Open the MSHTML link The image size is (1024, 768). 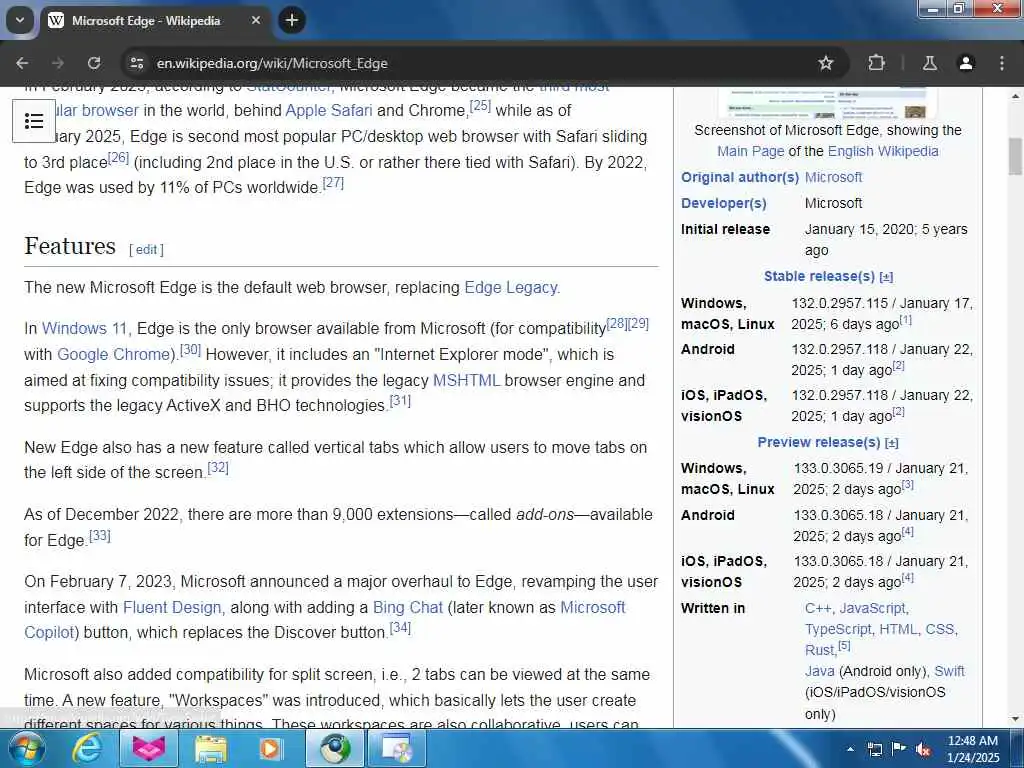pyautogui.click(x=466, y=380)
